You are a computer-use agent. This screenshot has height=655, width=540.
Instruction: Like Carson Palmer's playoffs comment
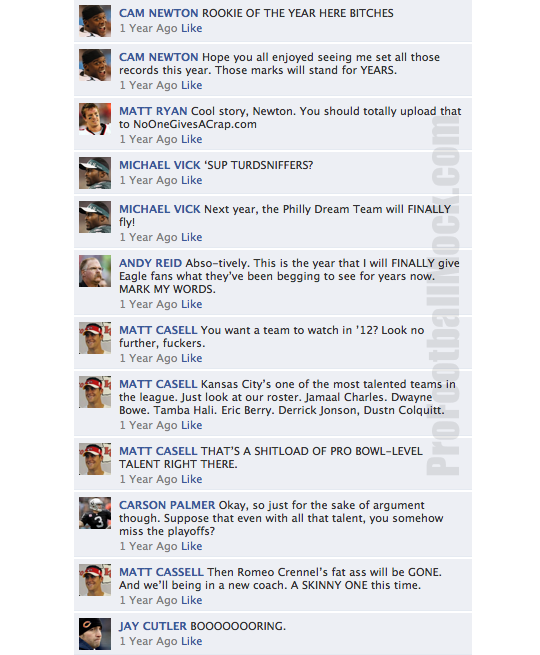(192, 546)
